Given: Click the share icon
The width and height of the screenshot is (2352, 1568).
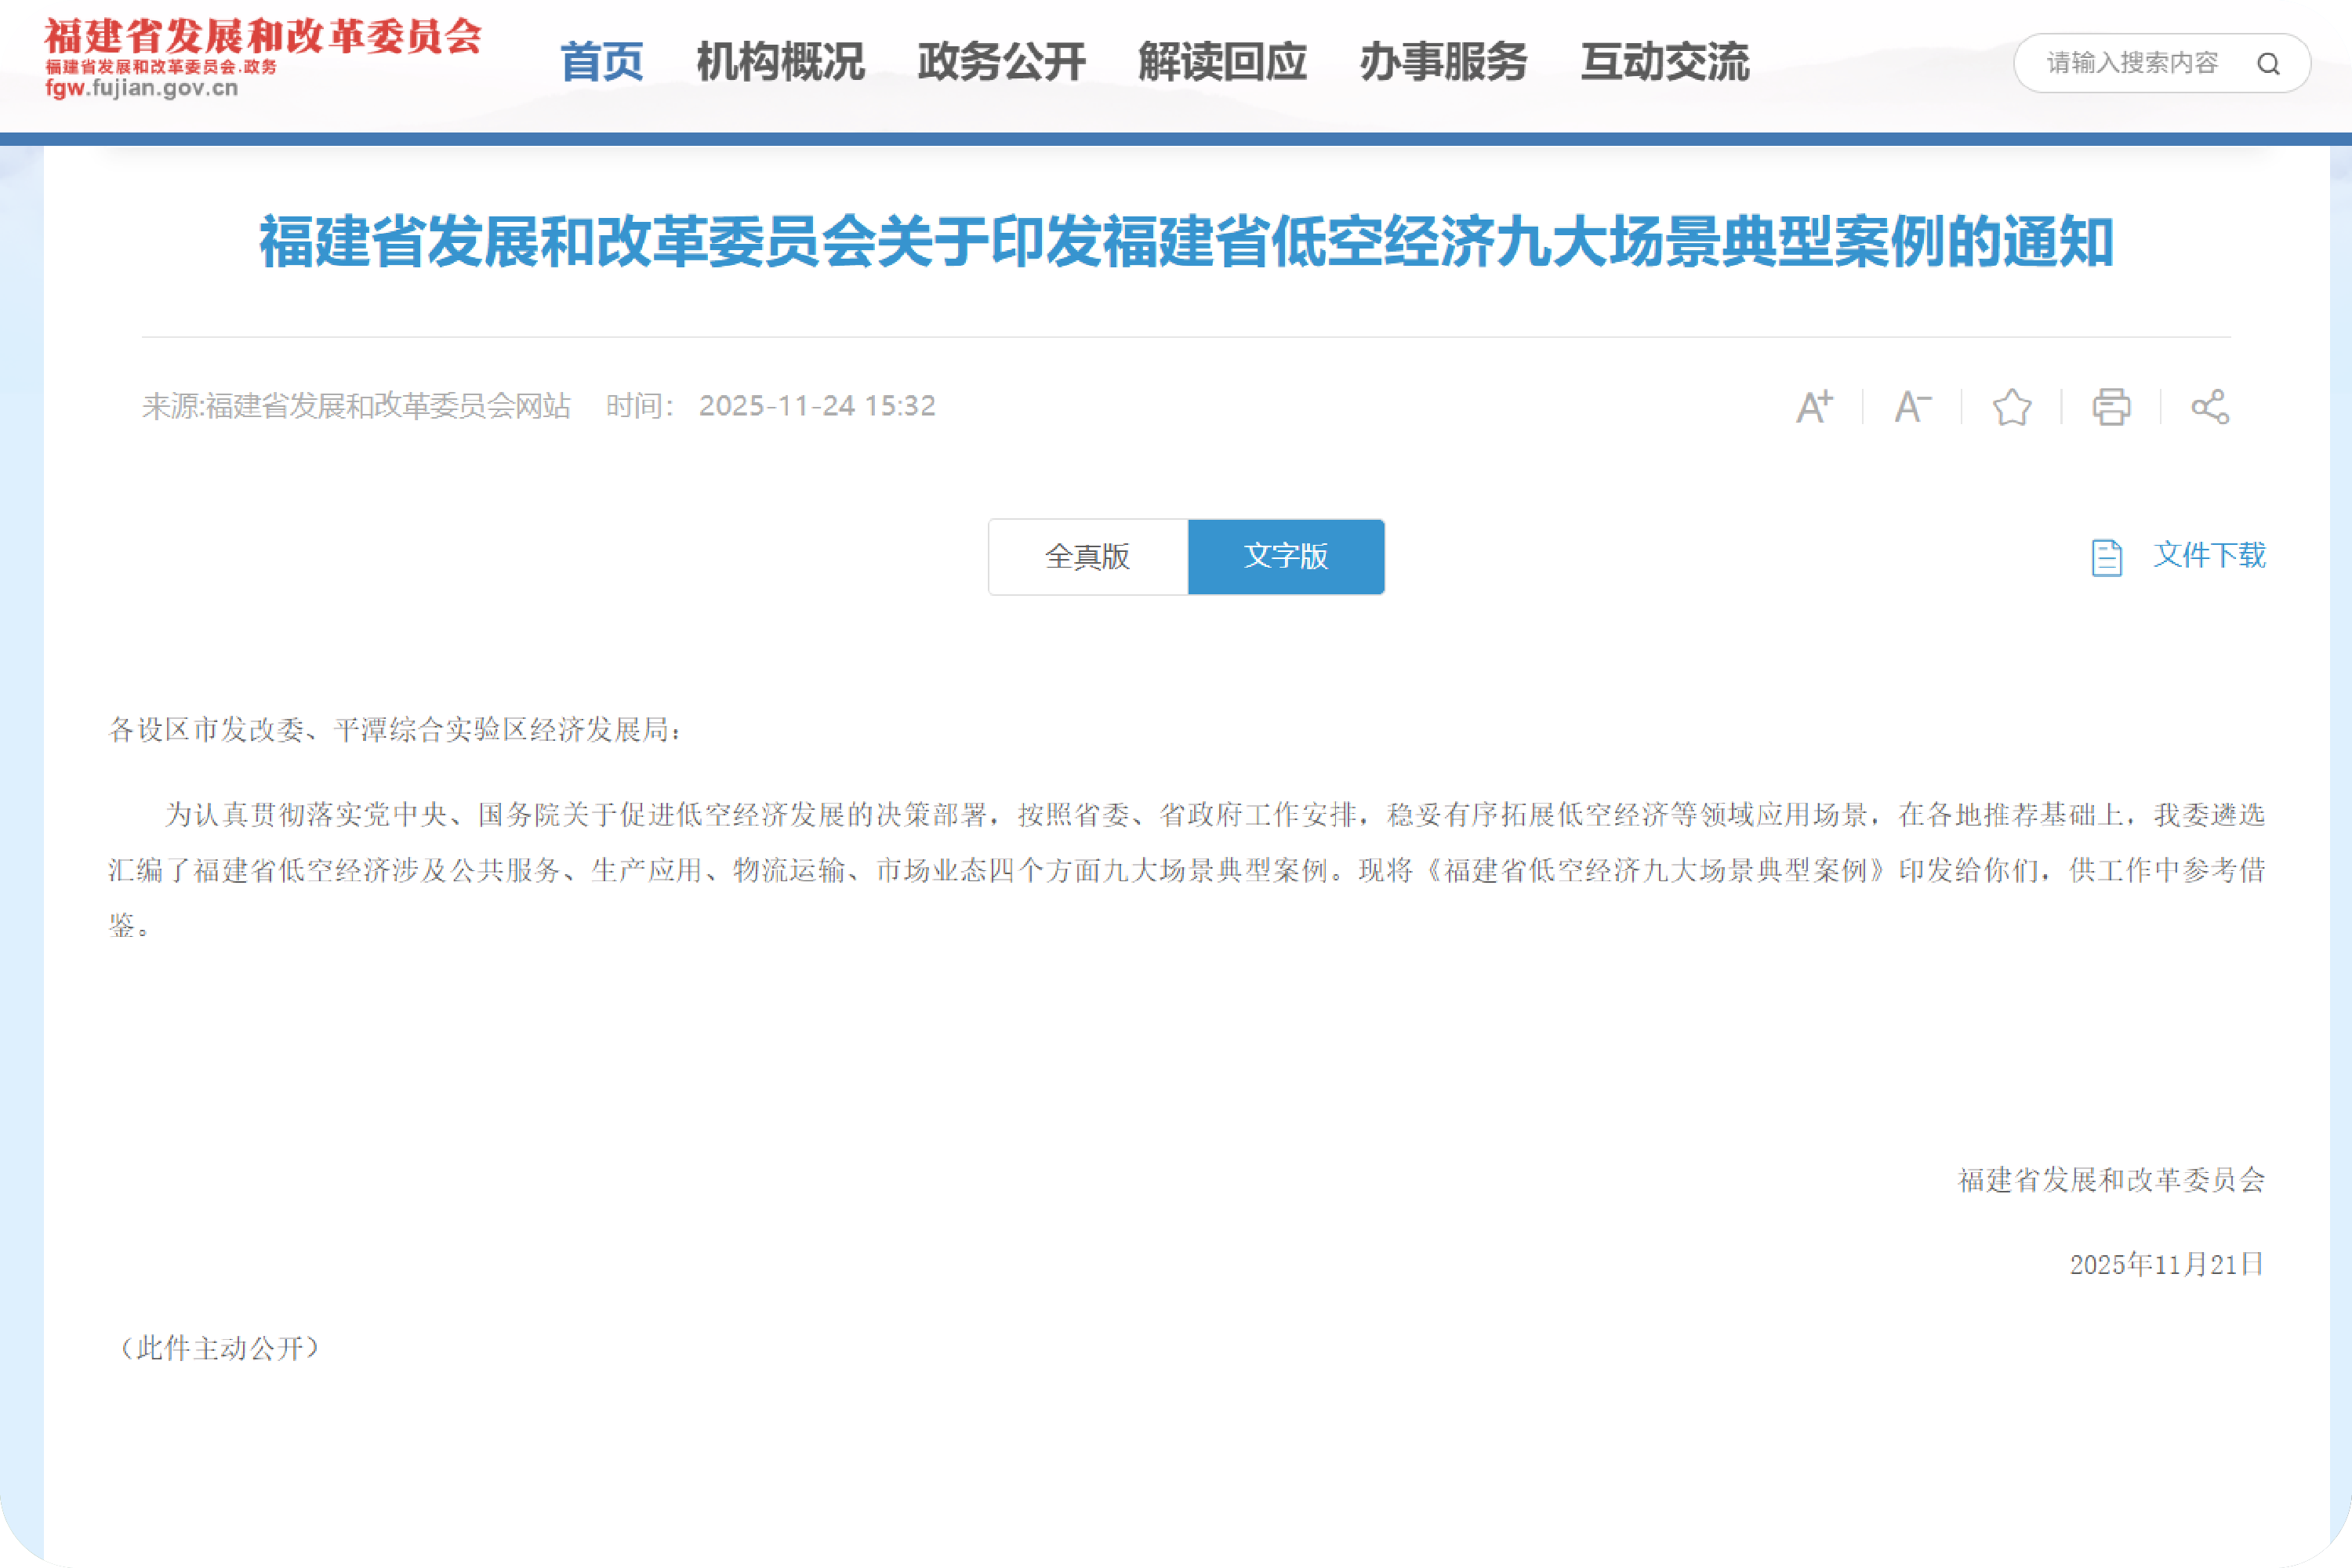Looking at the screenshot, I should click(2210, 406).
